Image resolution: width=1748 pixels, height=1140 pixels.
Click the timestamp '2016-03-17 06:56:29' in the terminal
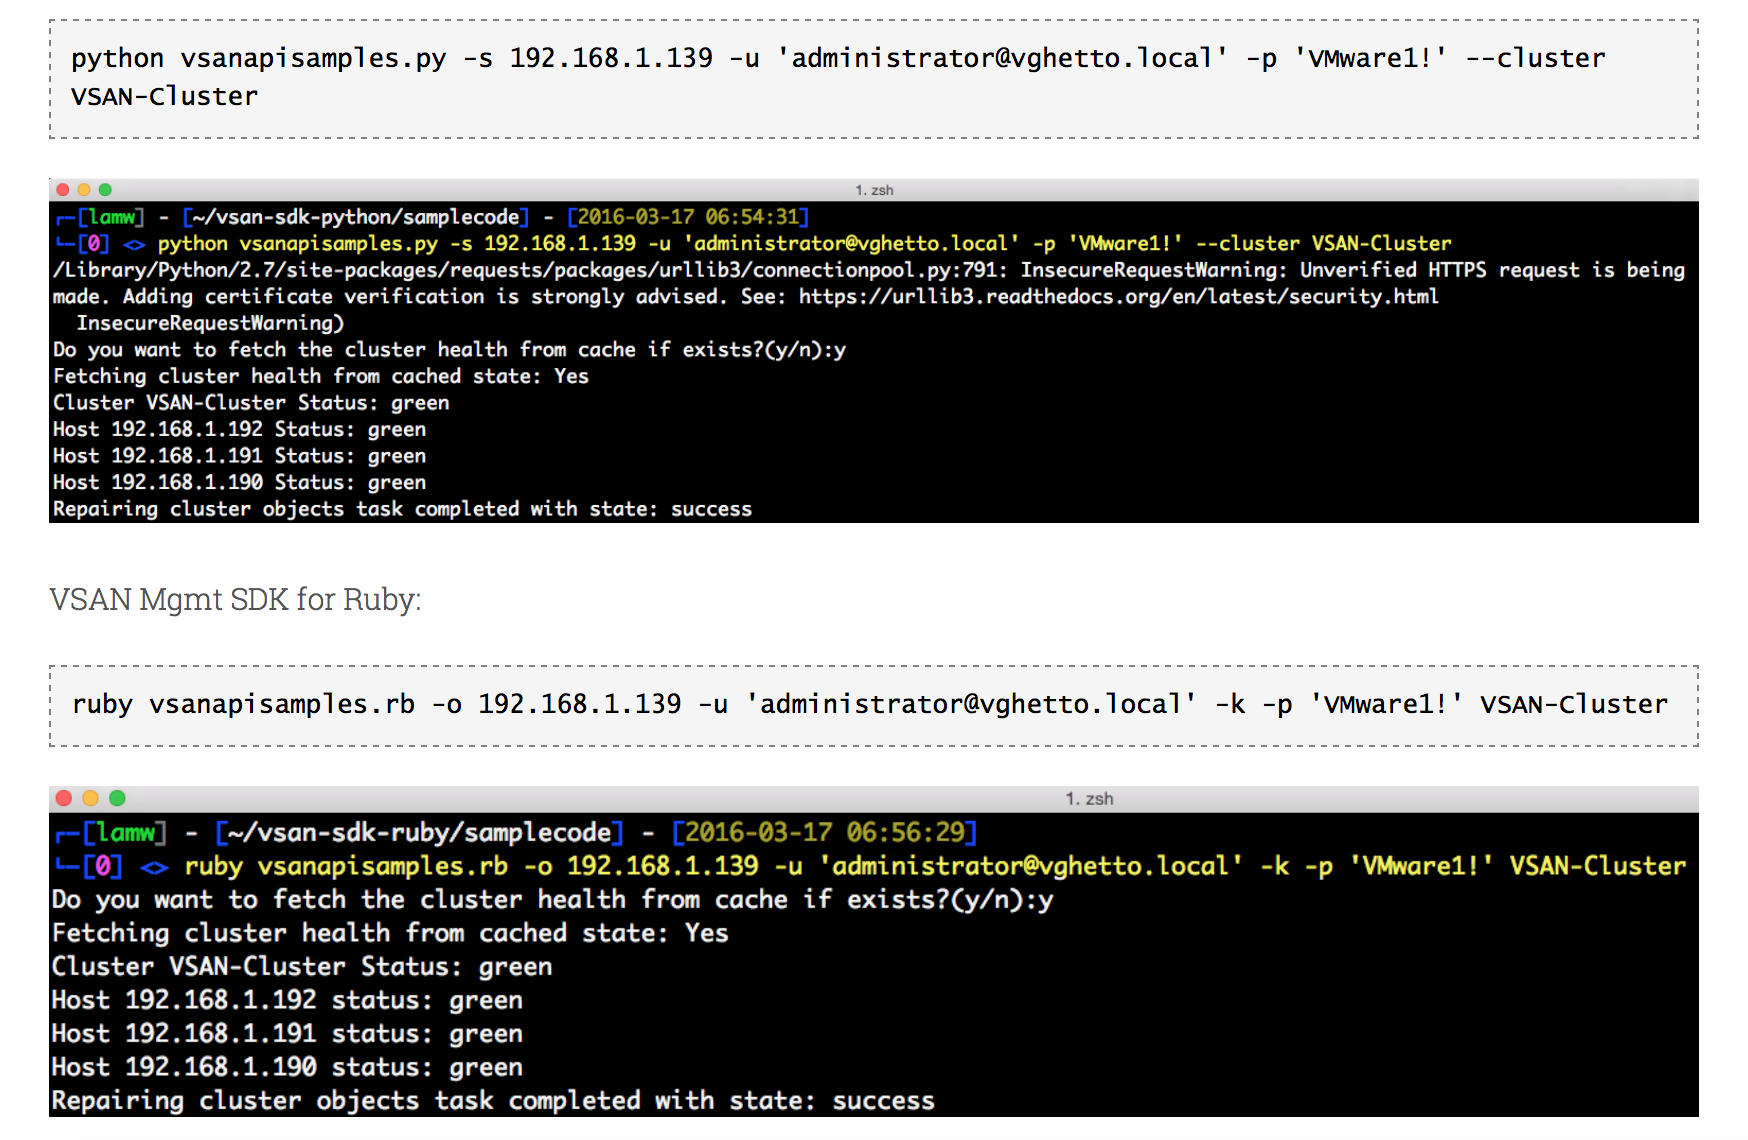click(825, 833)
